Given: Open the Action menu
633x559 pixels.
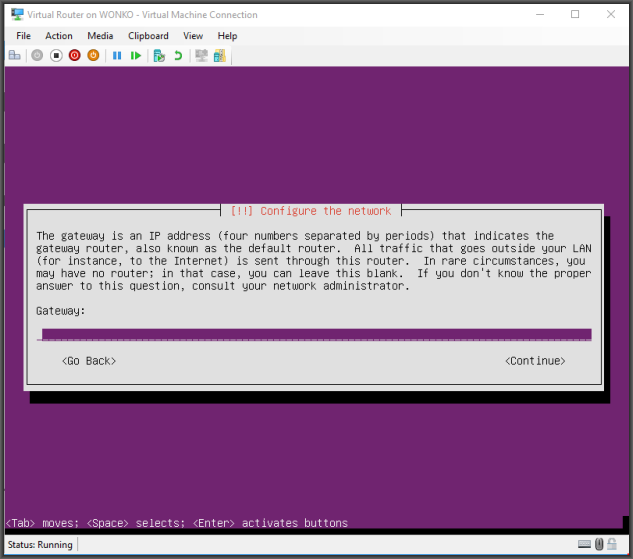Looking at the screenshot, I should click(59, 36).
